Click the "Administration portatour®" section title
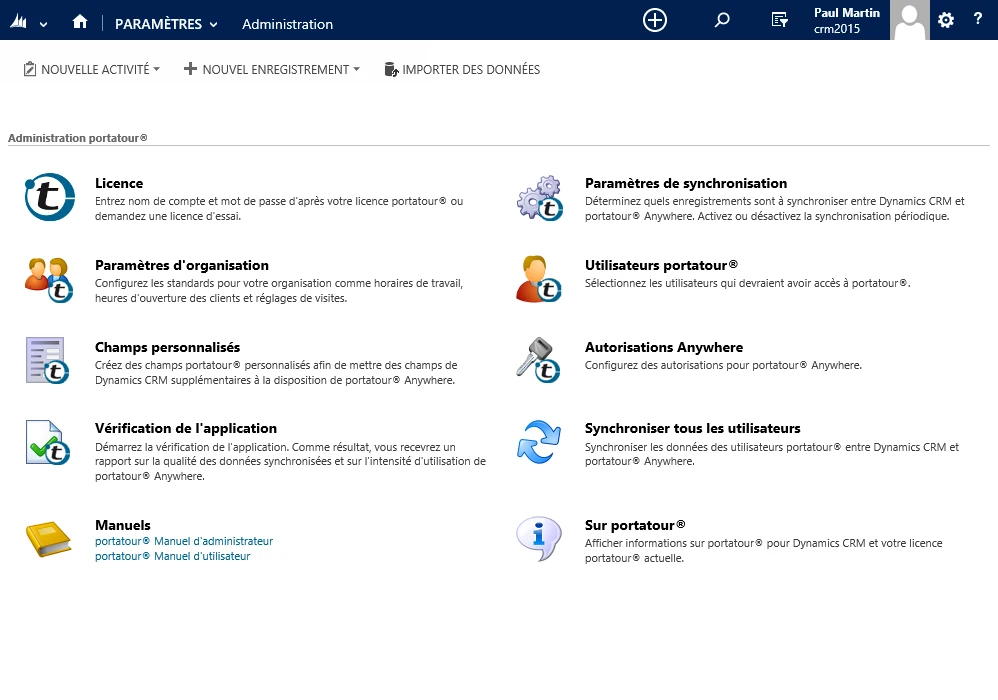The image size is (998, 700). coord(78,138)
